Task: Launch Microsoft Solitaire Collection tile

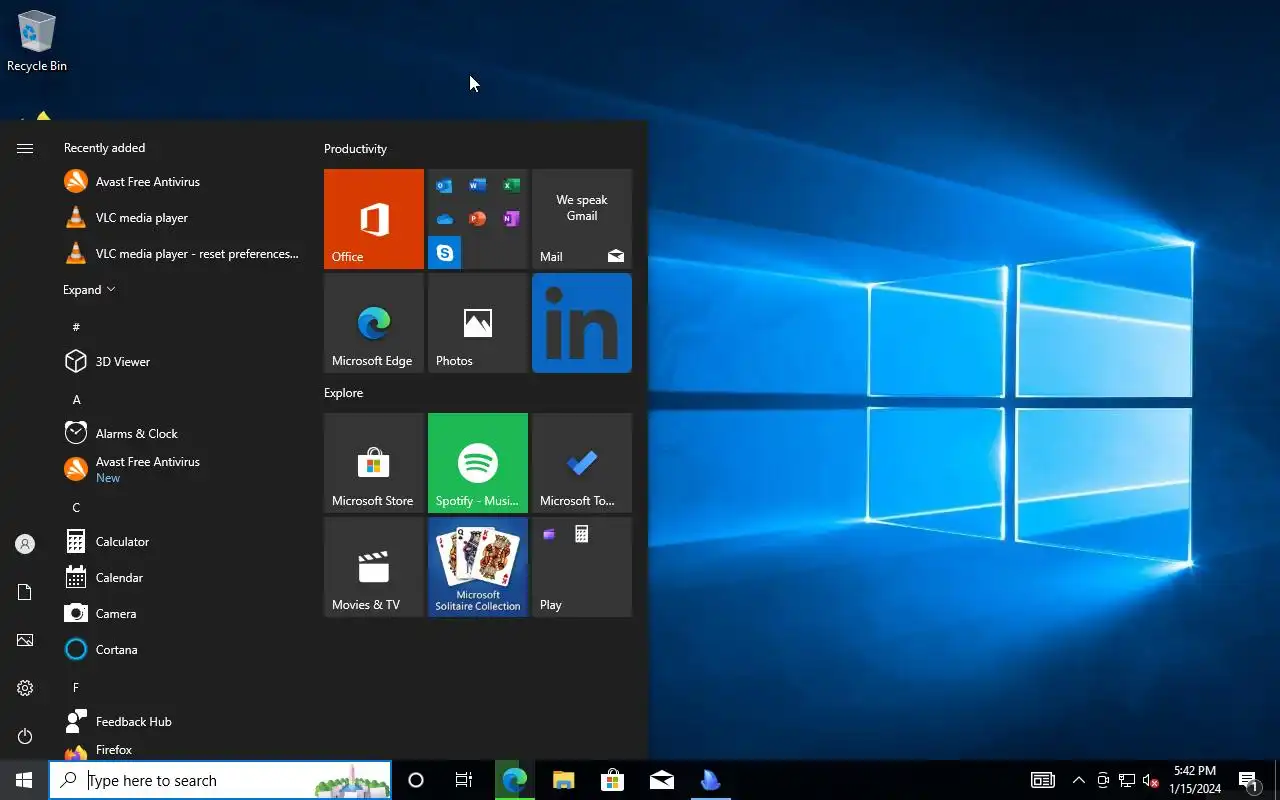Action: [x=478, y=567]
